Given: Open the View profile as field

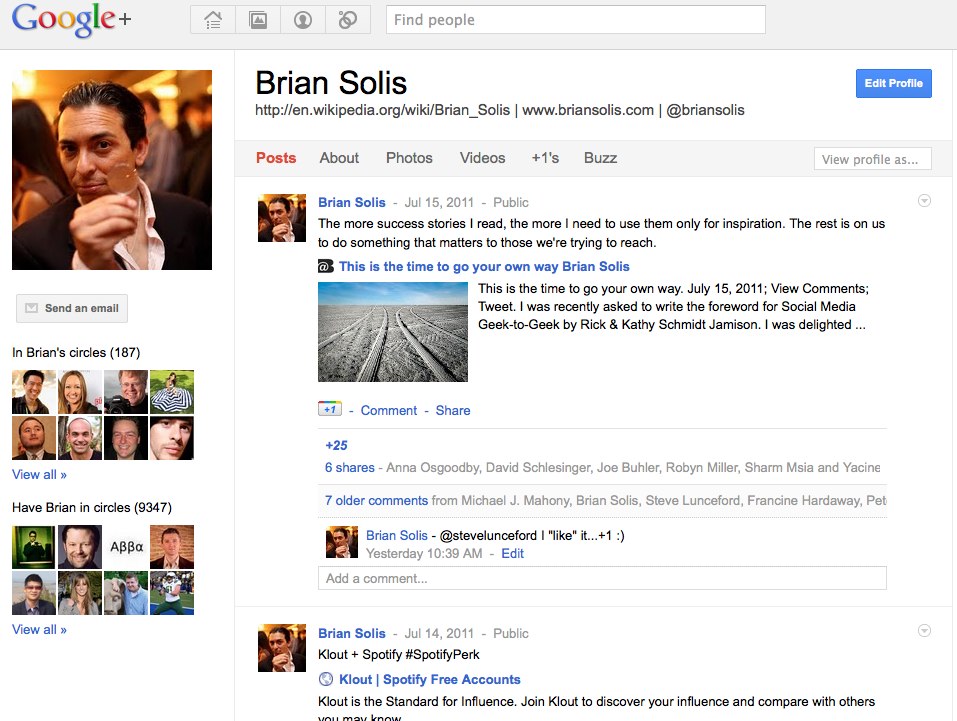Looking at the screenshot, I should point(873,159).
